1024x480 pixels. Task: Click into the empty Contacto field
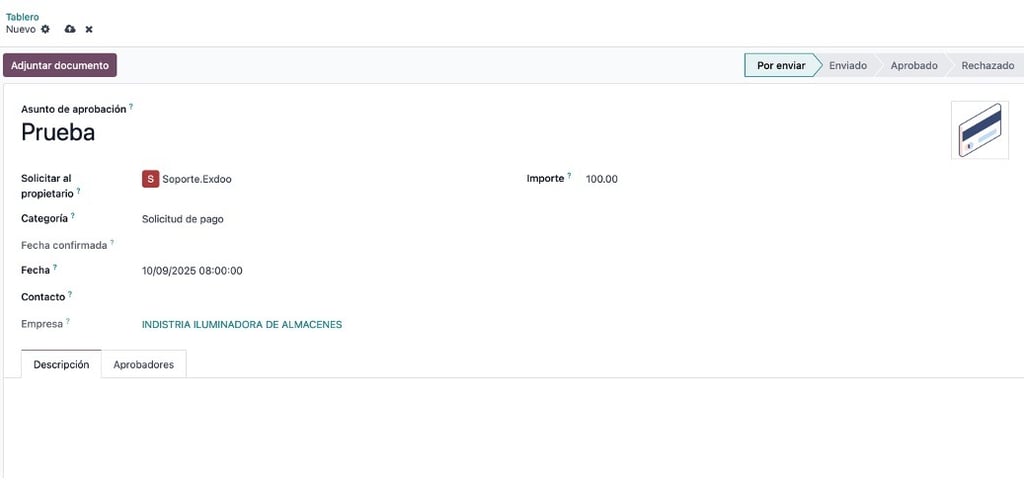(x=323, y=297)
